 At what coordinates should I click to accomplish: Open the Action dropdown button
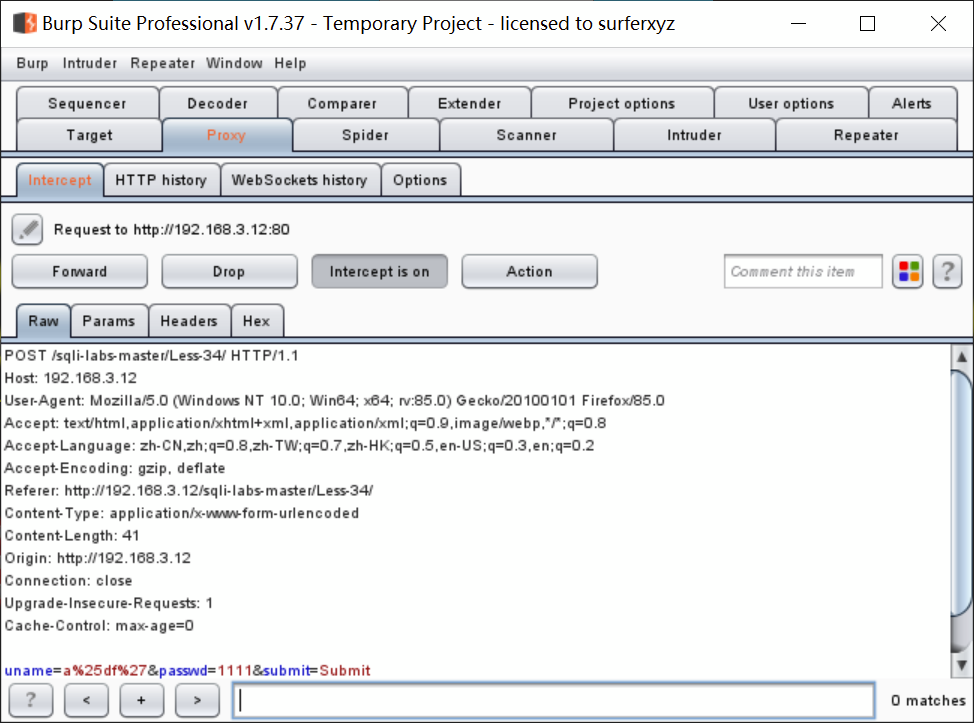tap(529, 271)
